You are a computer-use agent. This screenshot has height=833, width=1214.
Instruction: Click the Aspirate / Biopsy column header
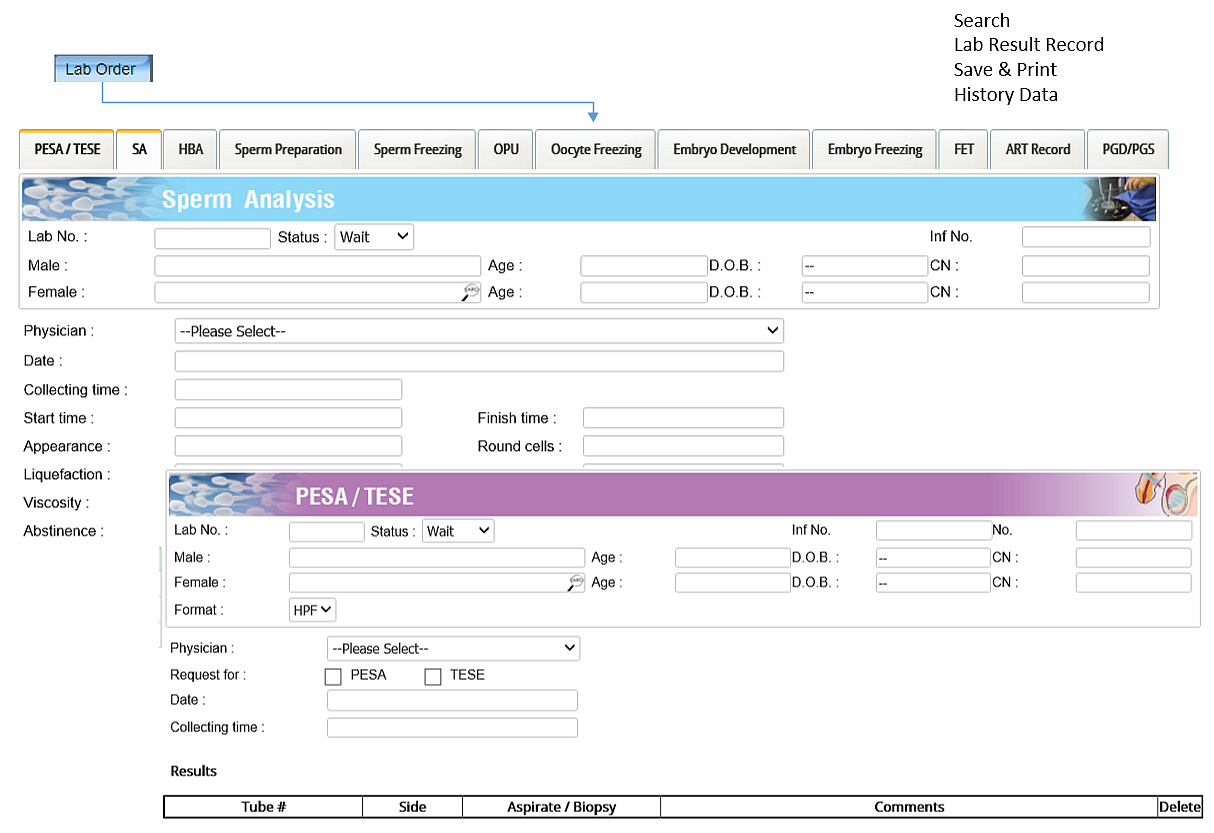(561, 807)
